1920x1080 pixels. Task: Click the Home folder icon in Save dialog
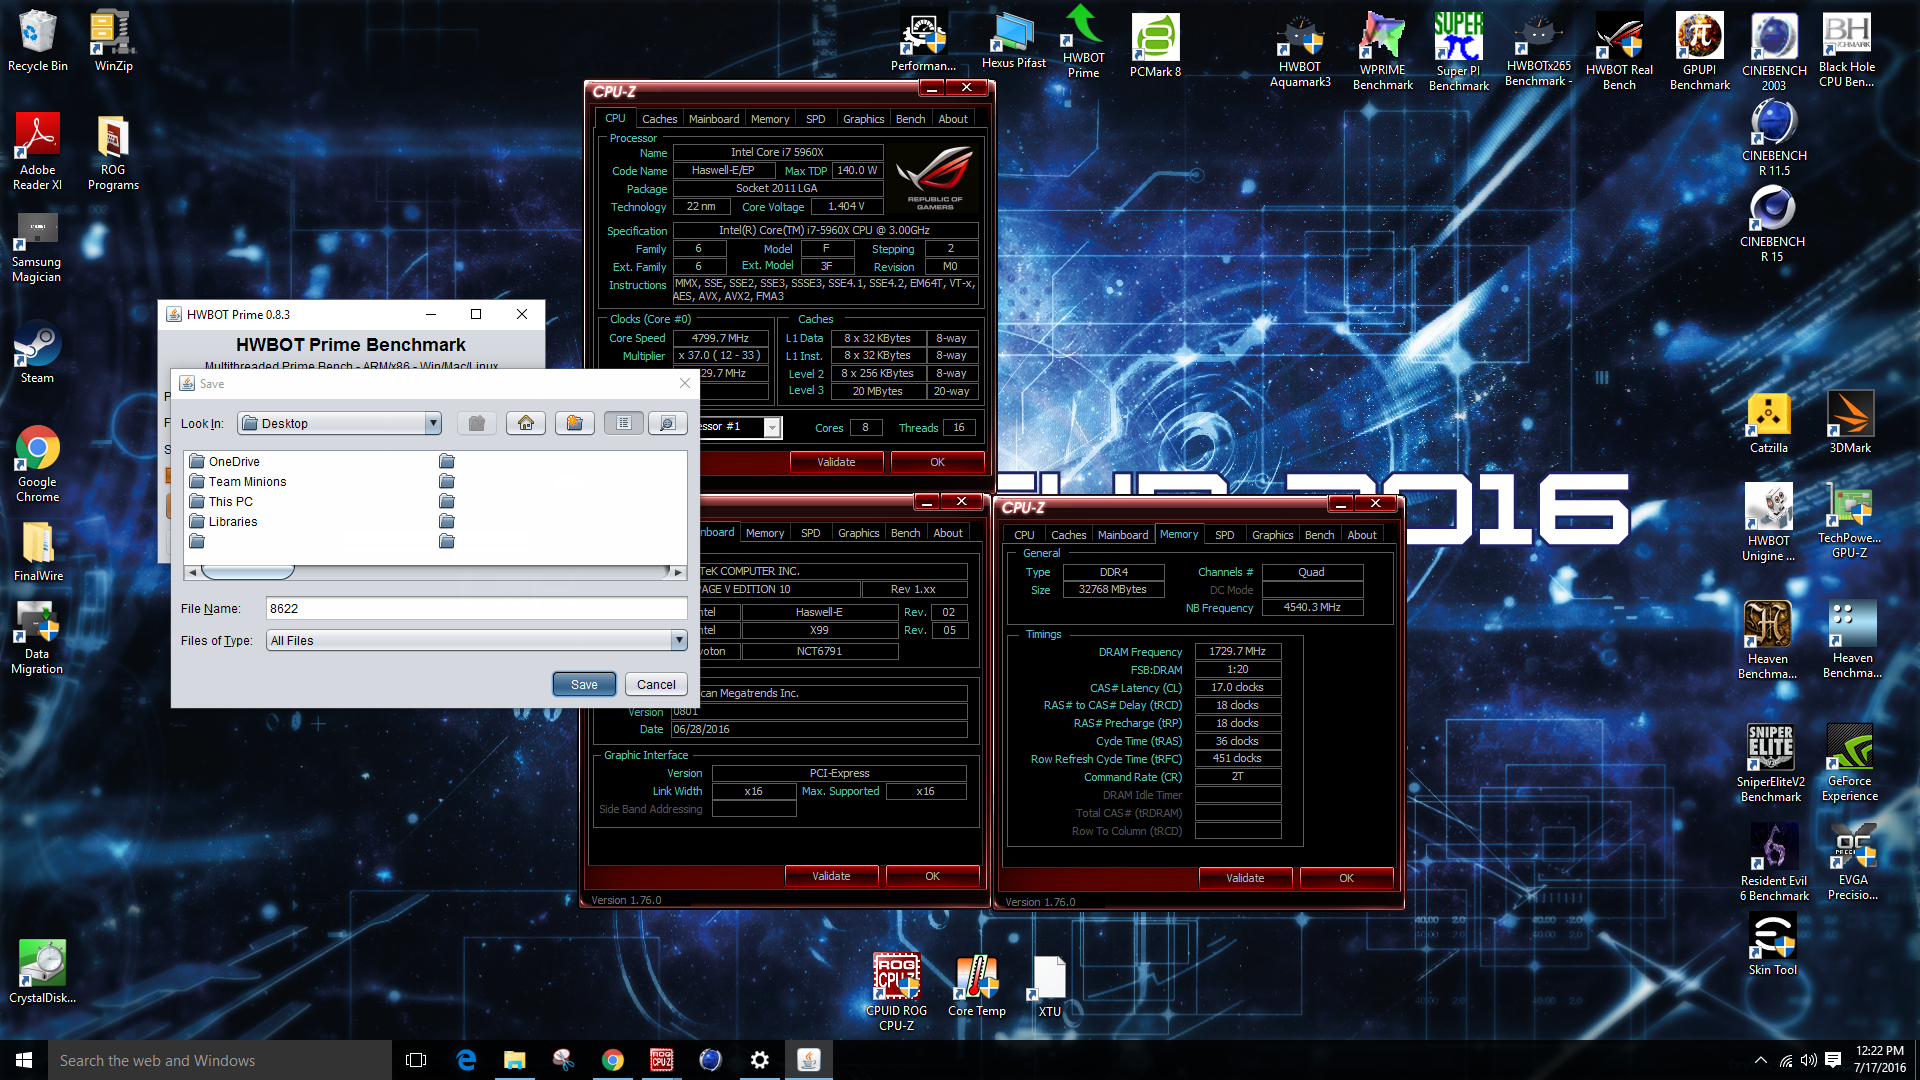coord(526,423)
